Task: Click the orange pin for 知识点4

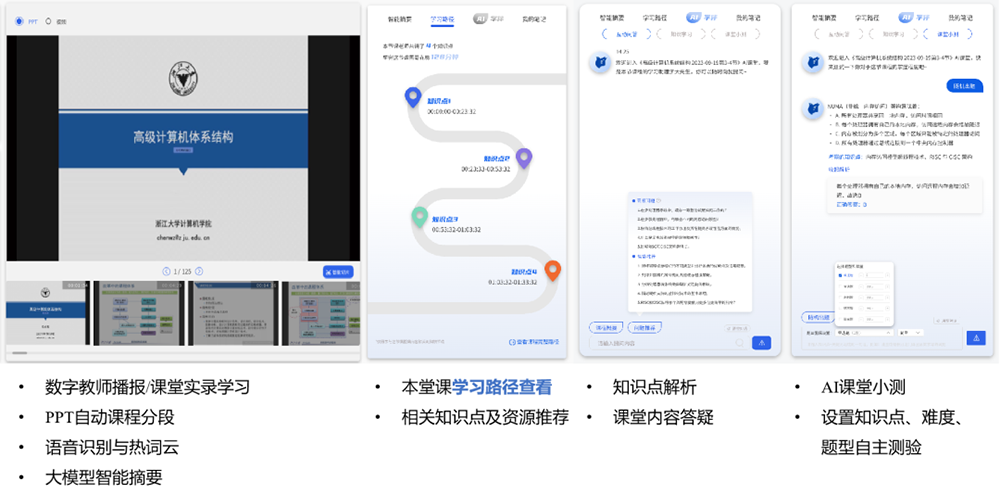Action: pyautogui.click(x=552, y=268)
